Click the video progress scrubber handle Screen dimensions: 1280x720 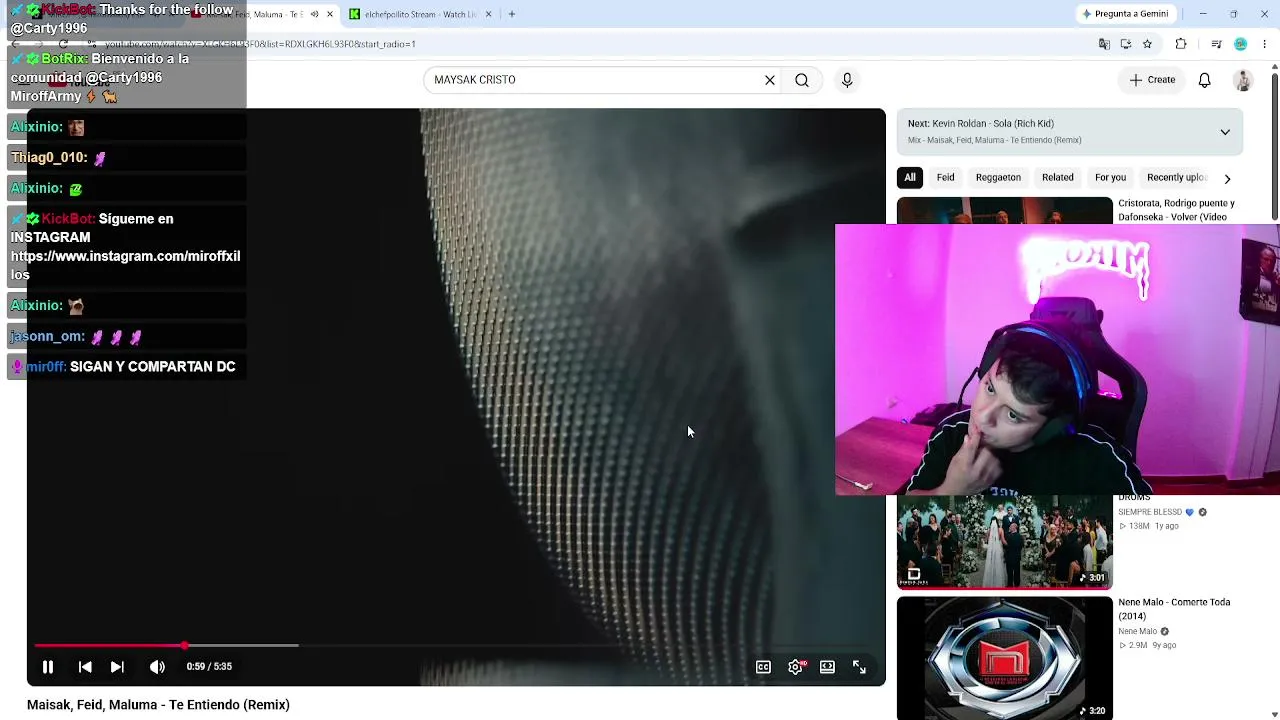point(184,646)
